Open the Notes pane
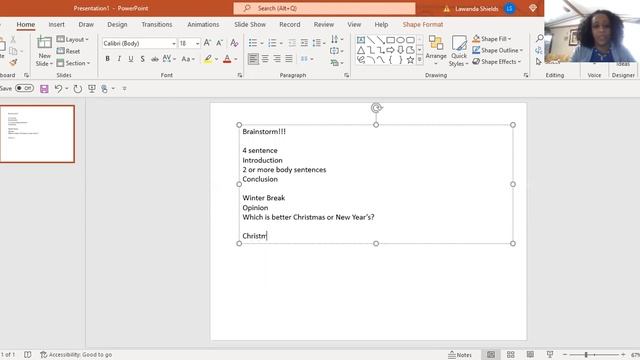 point(460,355)
